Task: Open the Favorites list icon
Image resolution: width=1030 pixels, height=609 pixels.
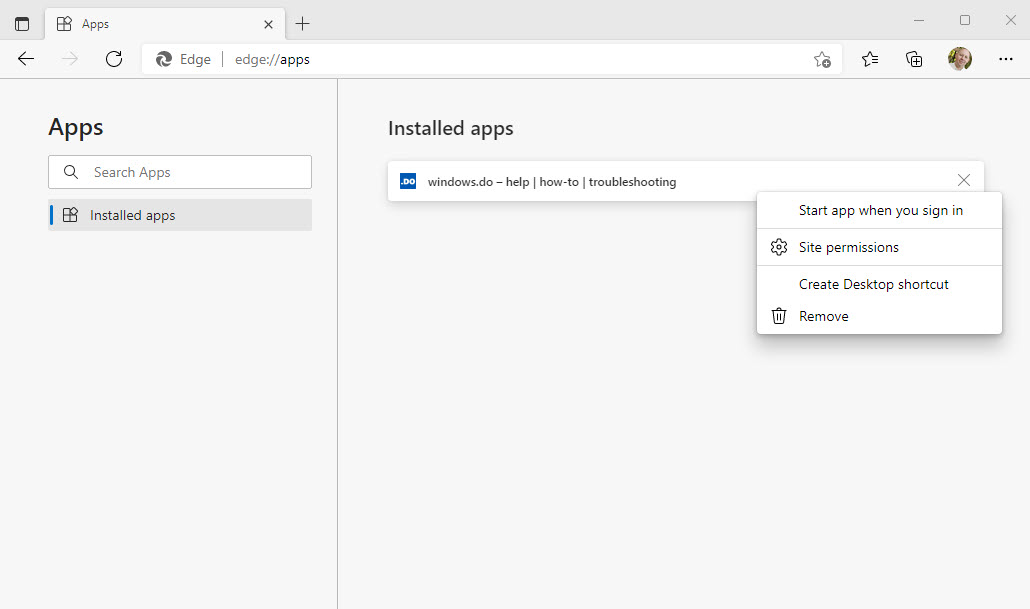Action: pos(870,59)
